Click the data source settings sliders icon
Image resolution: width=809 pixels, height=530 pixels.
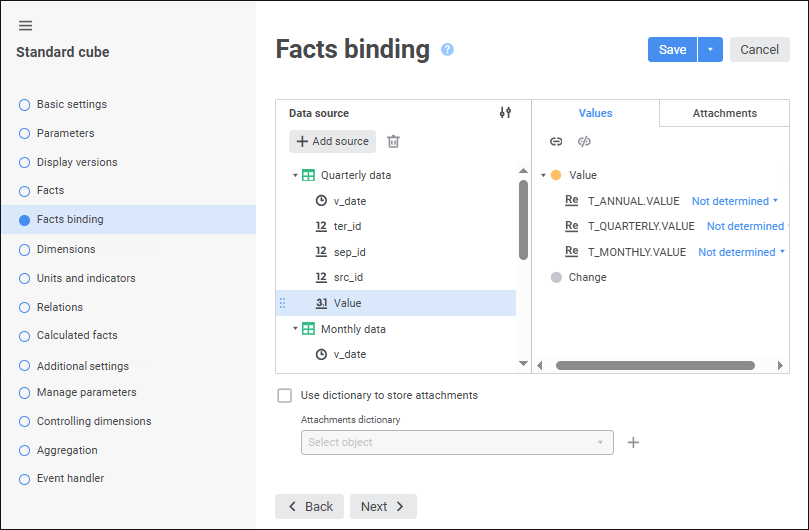[505, 113]
